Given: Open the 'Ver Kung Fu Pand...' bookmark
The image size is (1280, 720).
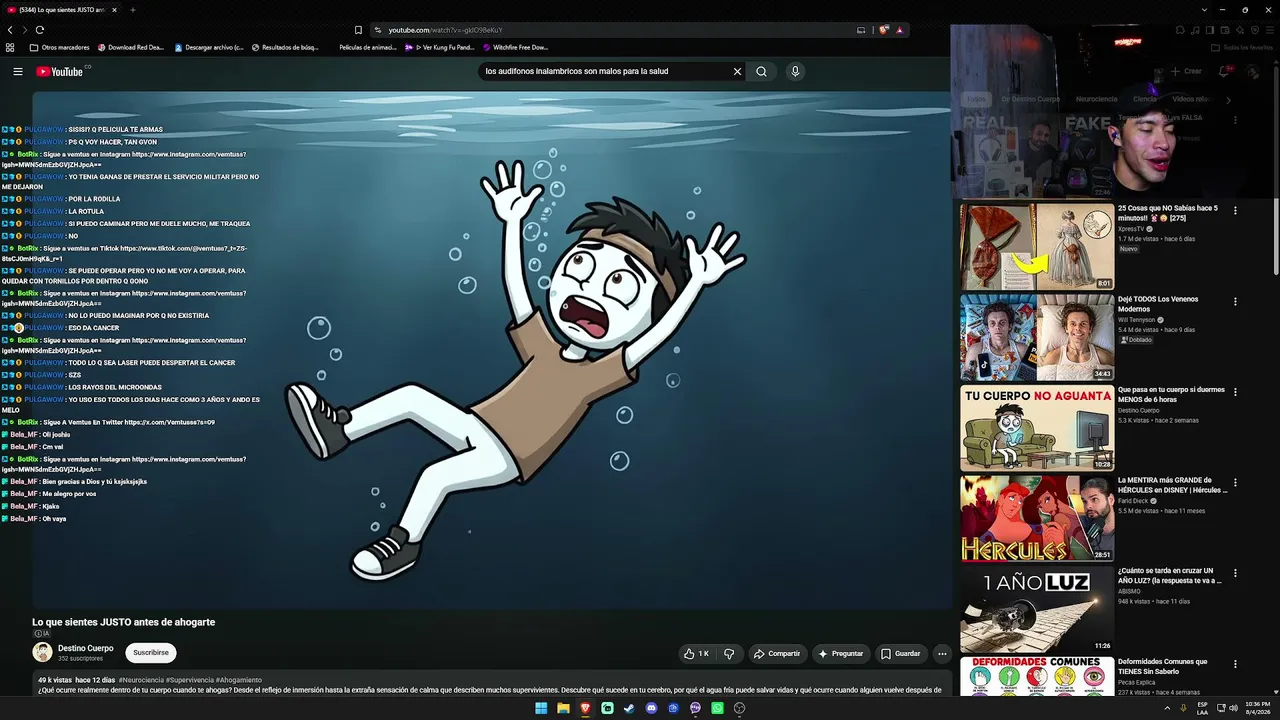Looking at the screenshot, I should click(440, 47).
